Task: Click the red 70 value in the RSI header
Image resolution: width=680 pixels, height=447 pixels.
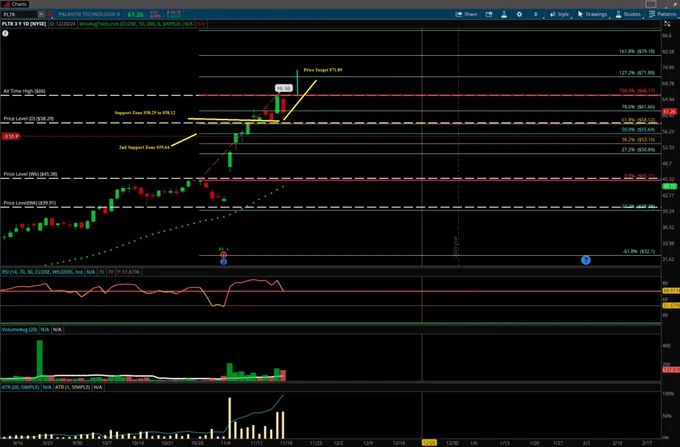Action: coord(111,272)
